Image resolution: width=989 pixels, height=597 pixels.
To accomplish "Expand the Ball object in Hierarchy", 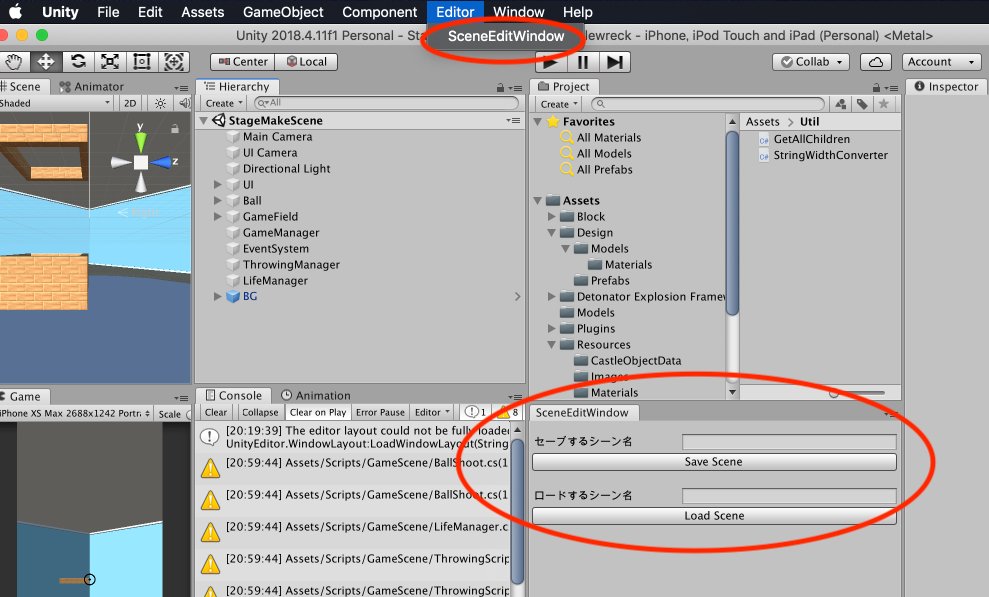I will pyautogui.click(x=218, y=200).
